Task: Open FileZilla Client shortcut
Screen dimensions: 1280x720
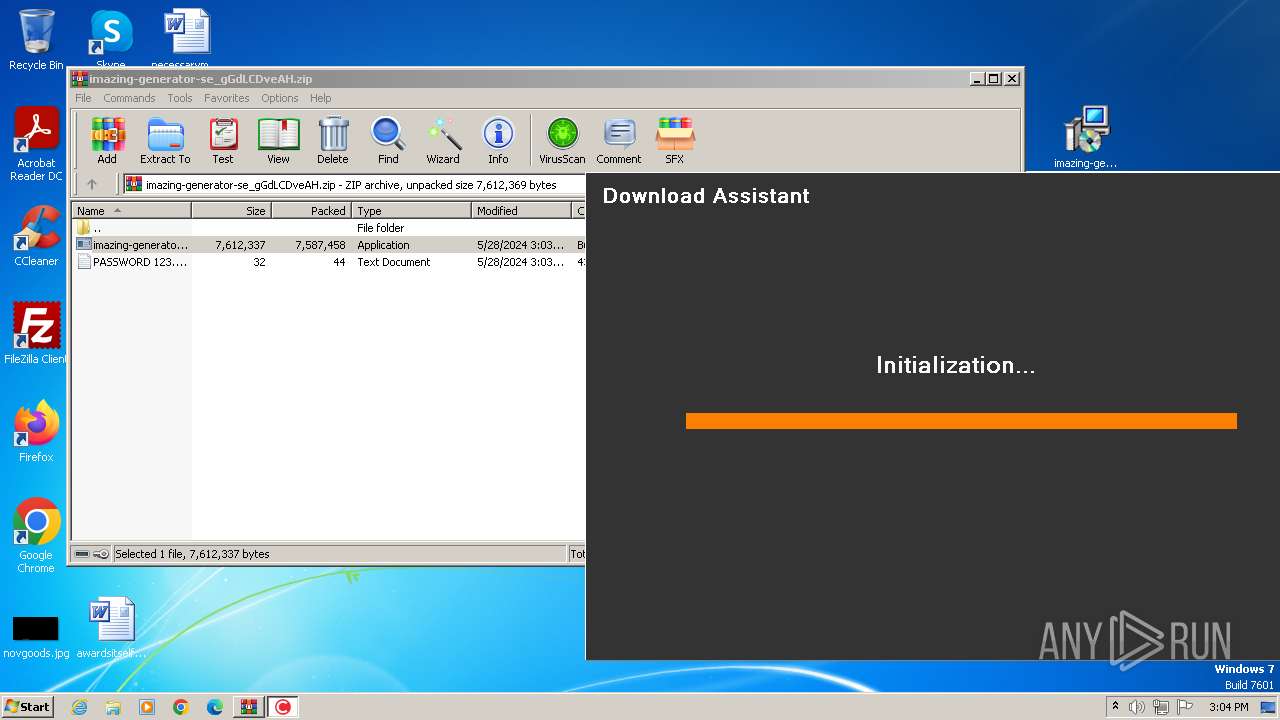Action: (36, 334)
